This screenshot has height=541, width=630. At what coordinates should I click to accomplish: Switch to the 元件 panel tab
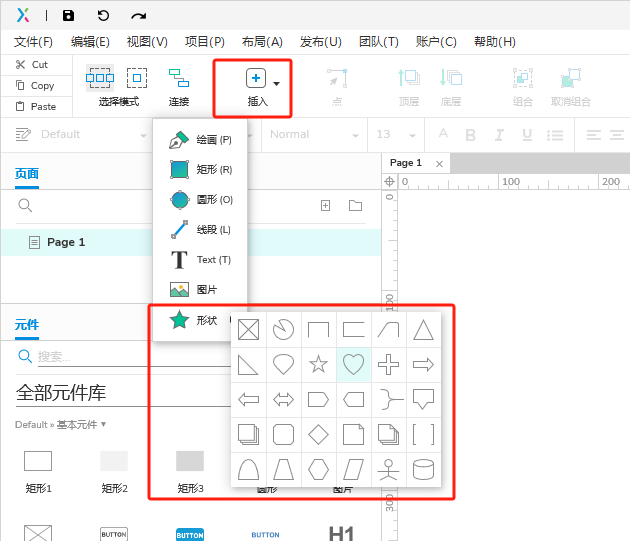click(x=27, y=325)
